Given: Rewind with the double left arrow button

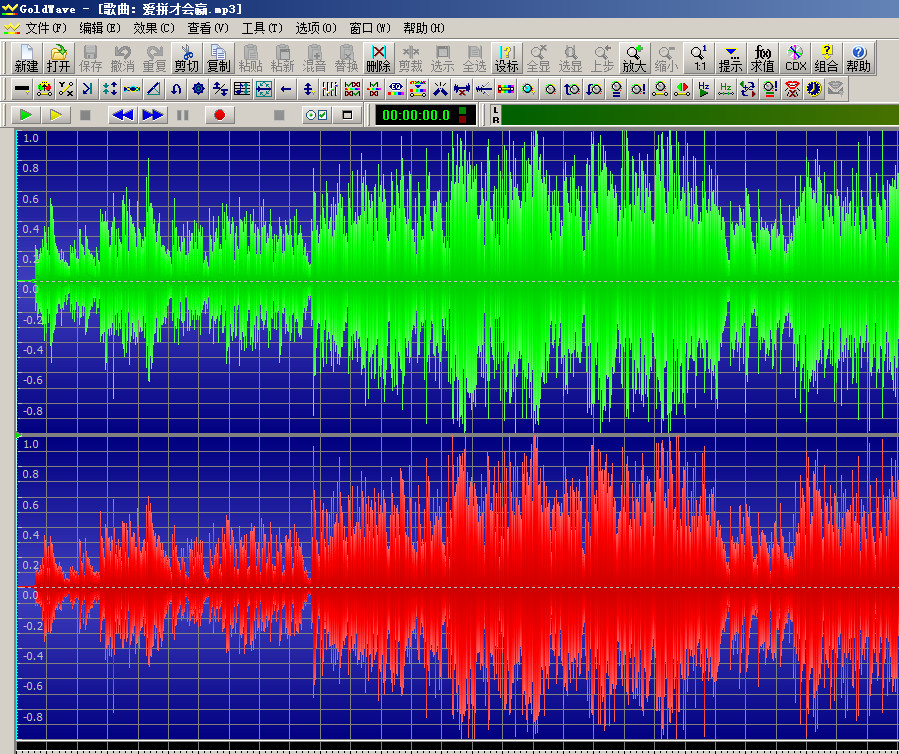Looking at the screenshot, I should click(122, 115).
